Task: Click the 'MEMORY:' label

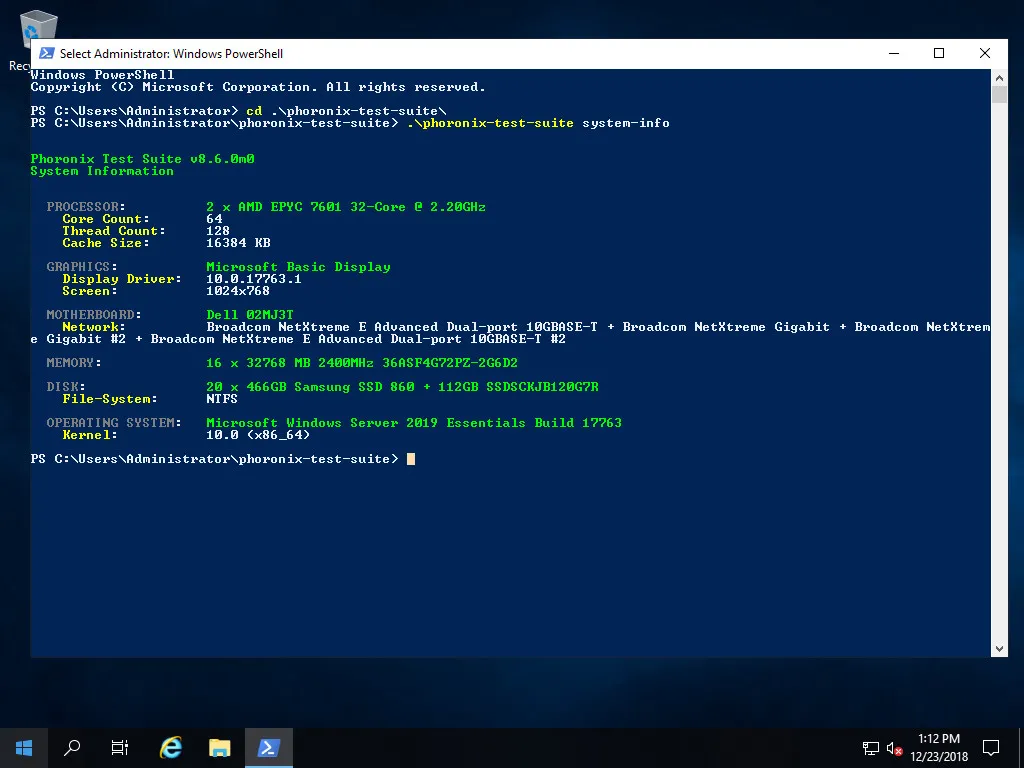Action: 74,363
